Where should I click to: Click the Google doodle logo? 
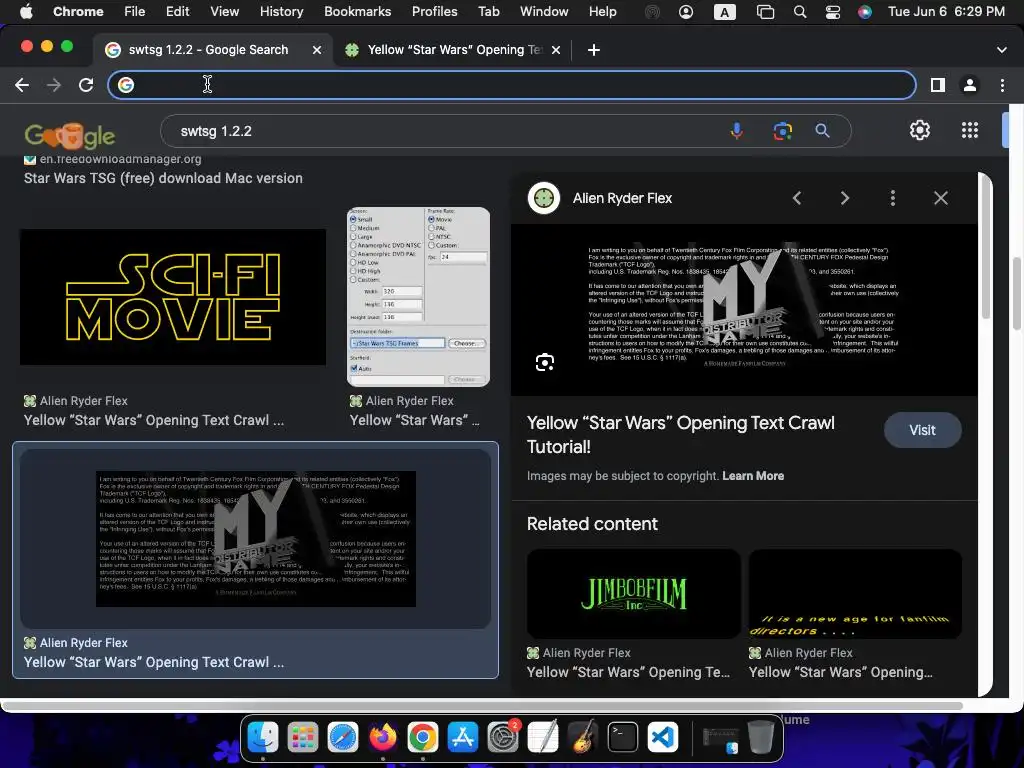click(70, 136)
